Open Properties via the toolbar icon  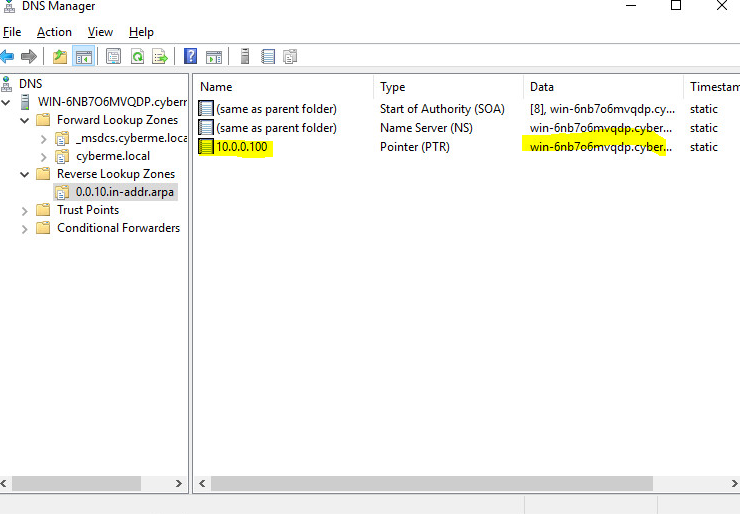[113, 57]
